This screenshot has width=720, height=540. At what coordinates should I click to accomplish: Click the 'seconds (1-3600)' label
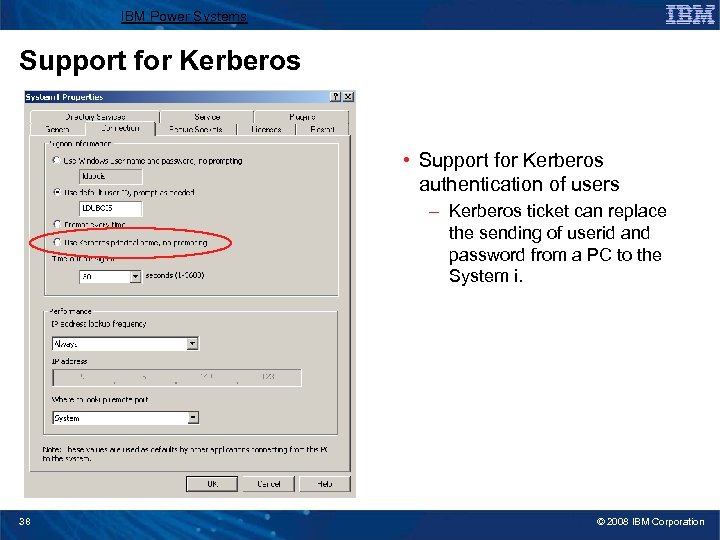[174, 276]
